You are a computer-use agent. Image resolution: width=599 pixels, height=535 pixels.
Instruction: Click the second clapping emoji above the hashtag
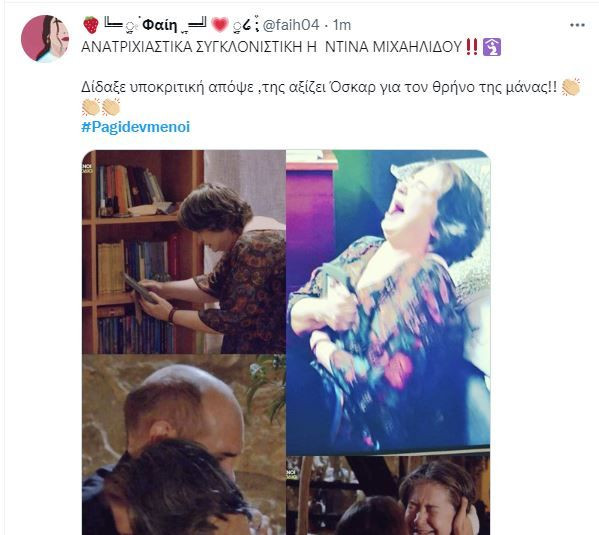pos(111,107)
